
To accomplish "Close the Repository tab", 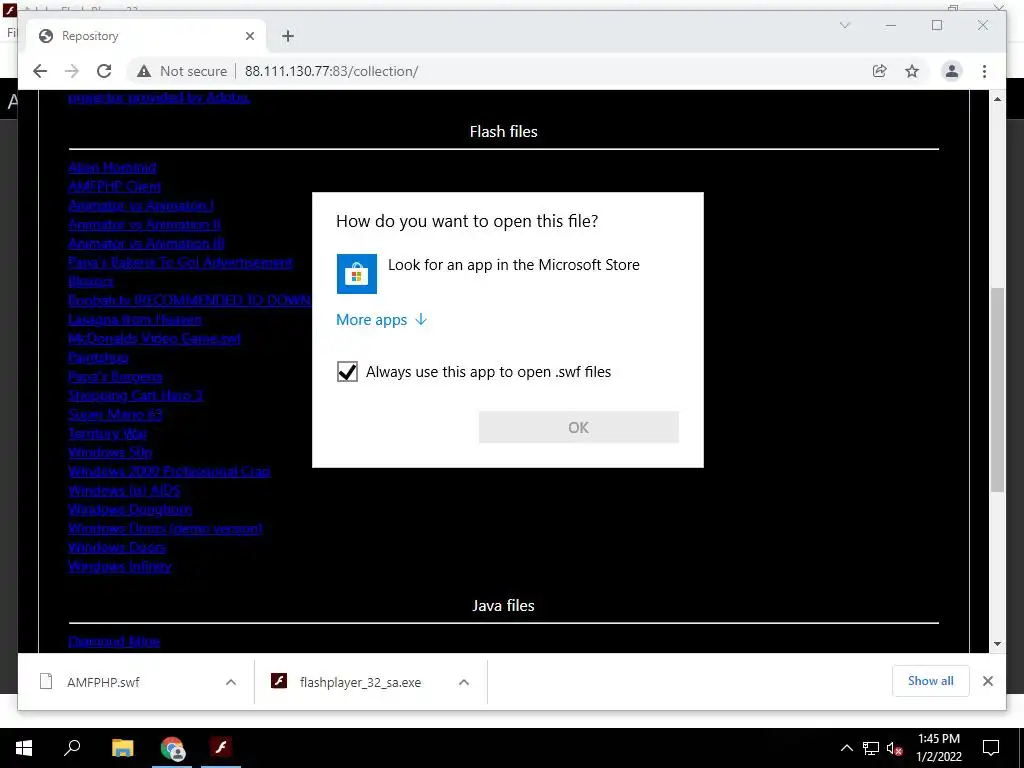I will pos(249,36).
